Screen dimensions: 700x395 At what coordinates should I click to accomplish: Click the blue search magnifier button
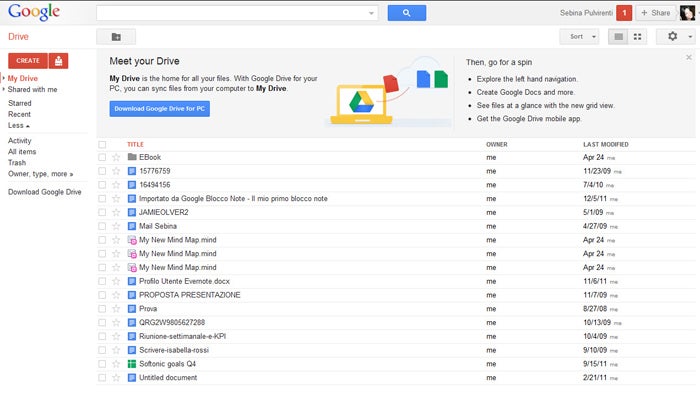point(407,13)
